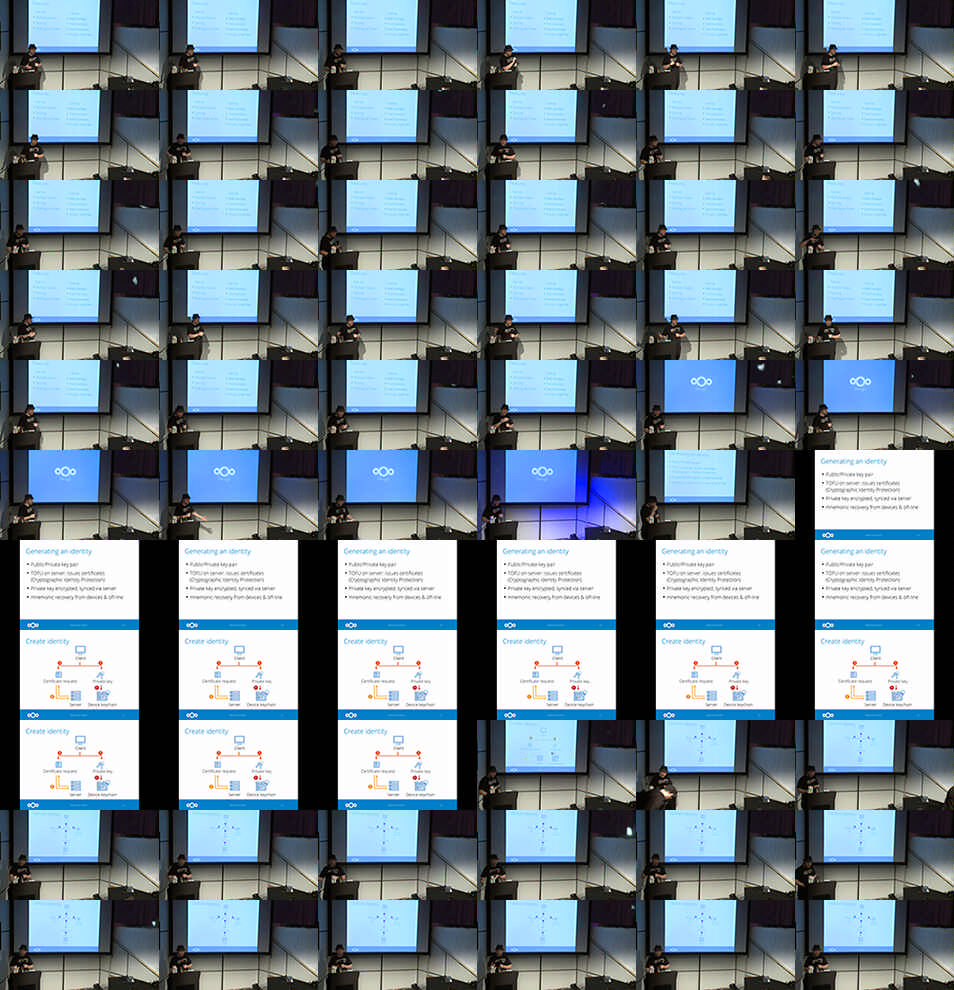Click Nextcloud footer logo in last "Create identity" slide
The image size is (954, 990).
coord(351,804)
